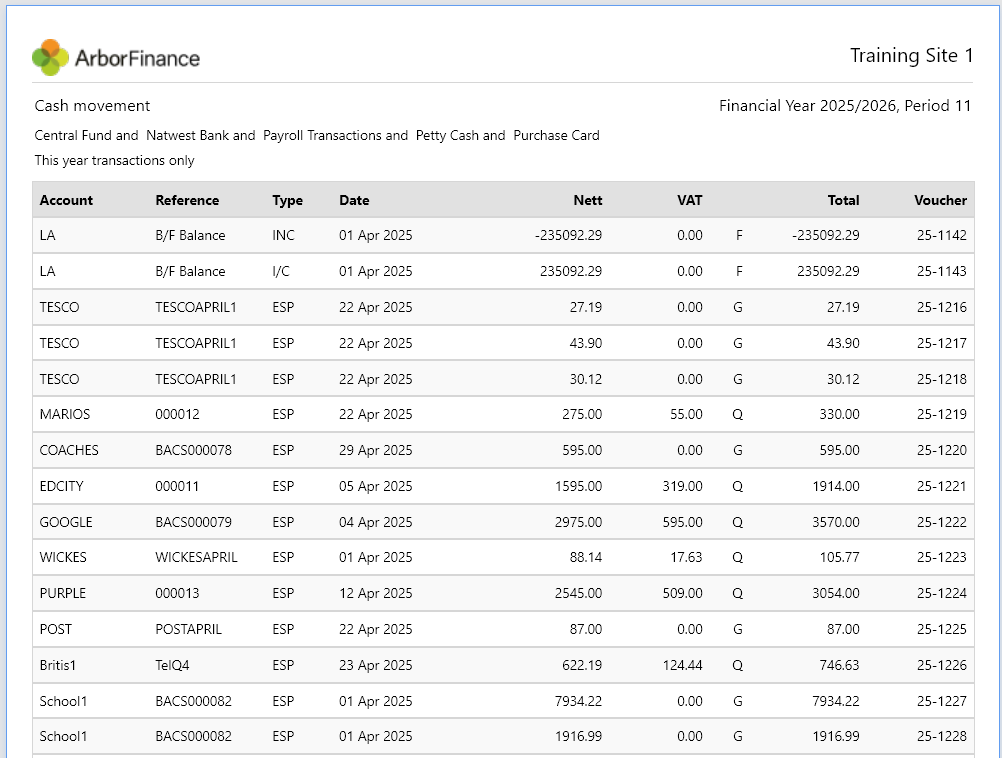Image resolution: width=1002 pixels, height=758 pixels.
Task: Click the Voucher column header
Action: 941,200
